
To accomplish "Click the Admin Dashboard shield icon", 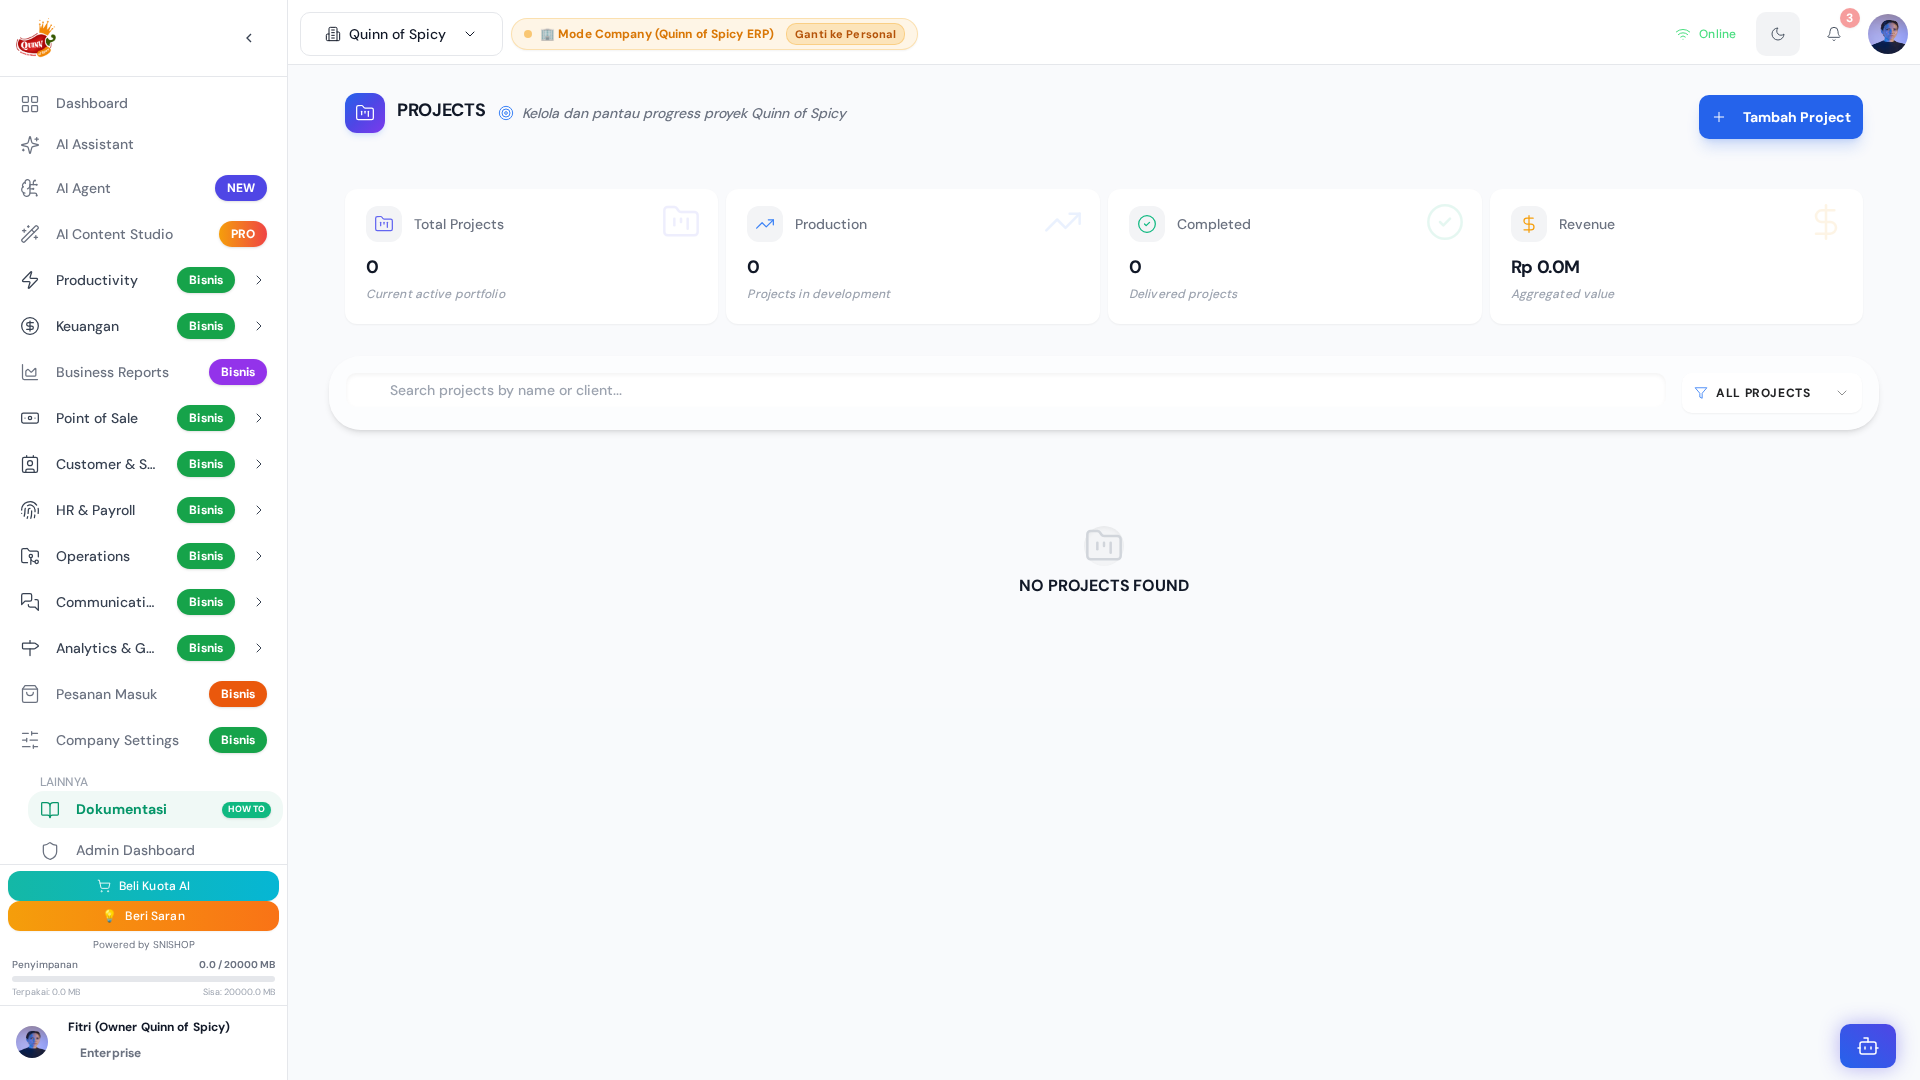I will click(50, 851).
